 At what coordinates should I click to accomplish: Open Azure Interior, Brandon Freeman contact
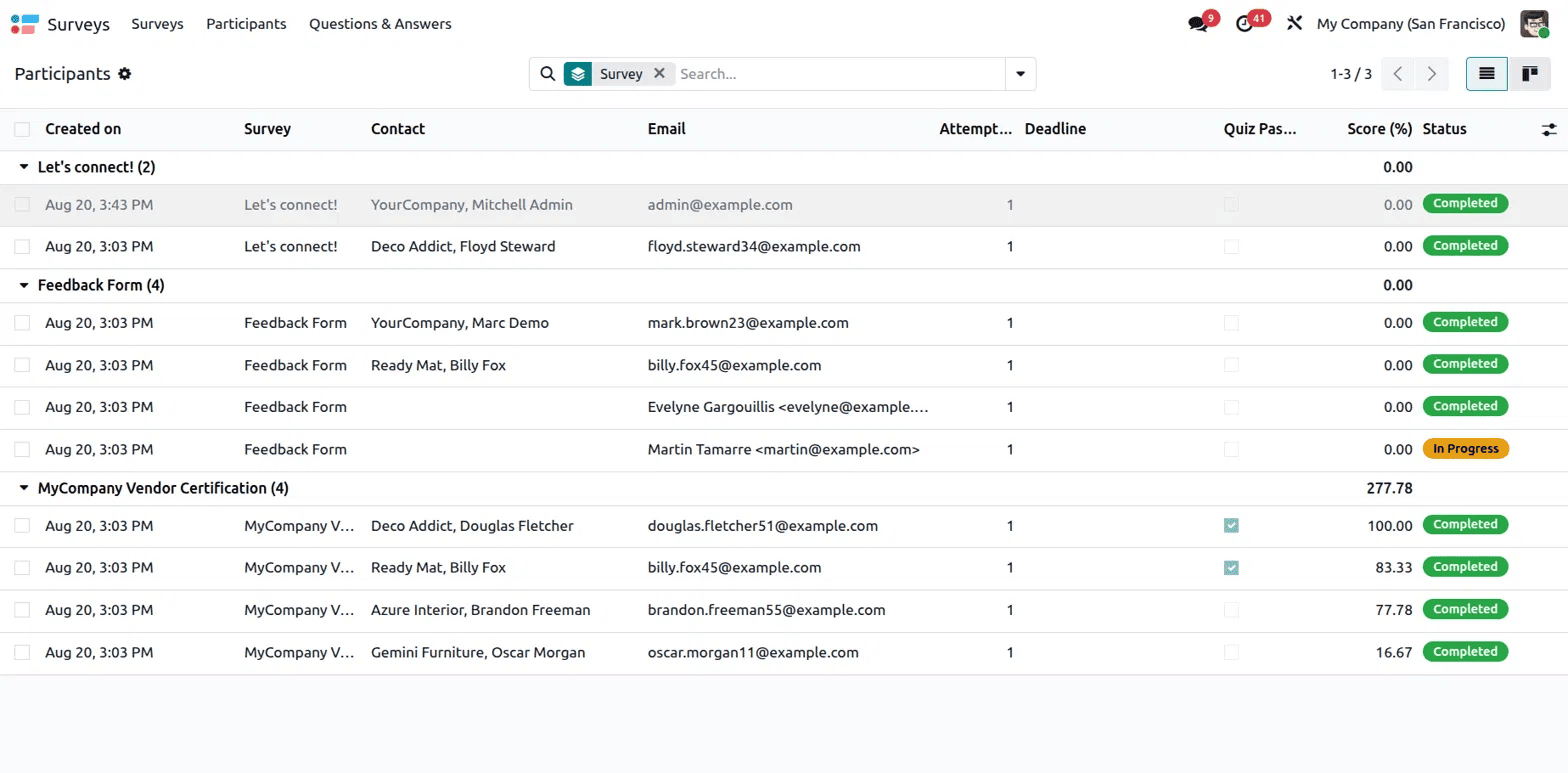[480, 610]
